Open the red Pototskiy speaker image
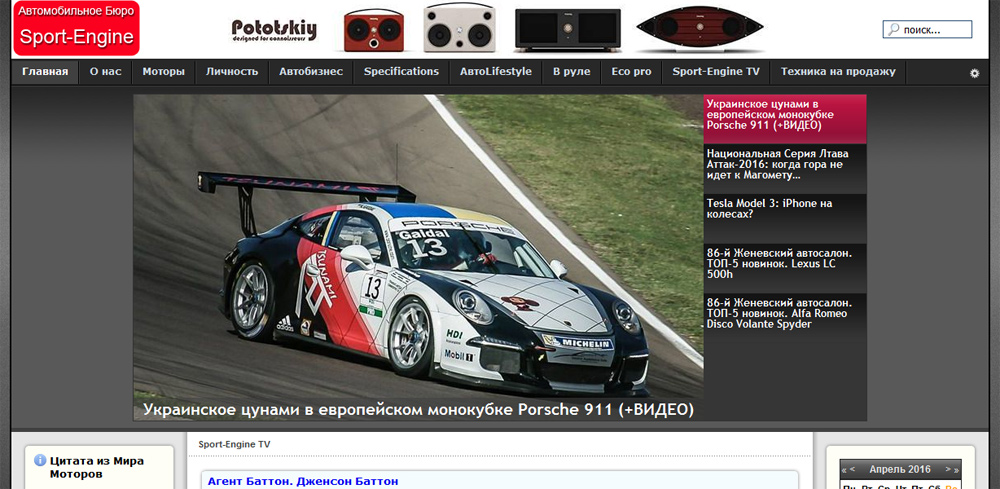This screenshot has height=489, width=1000. (374, 30)
